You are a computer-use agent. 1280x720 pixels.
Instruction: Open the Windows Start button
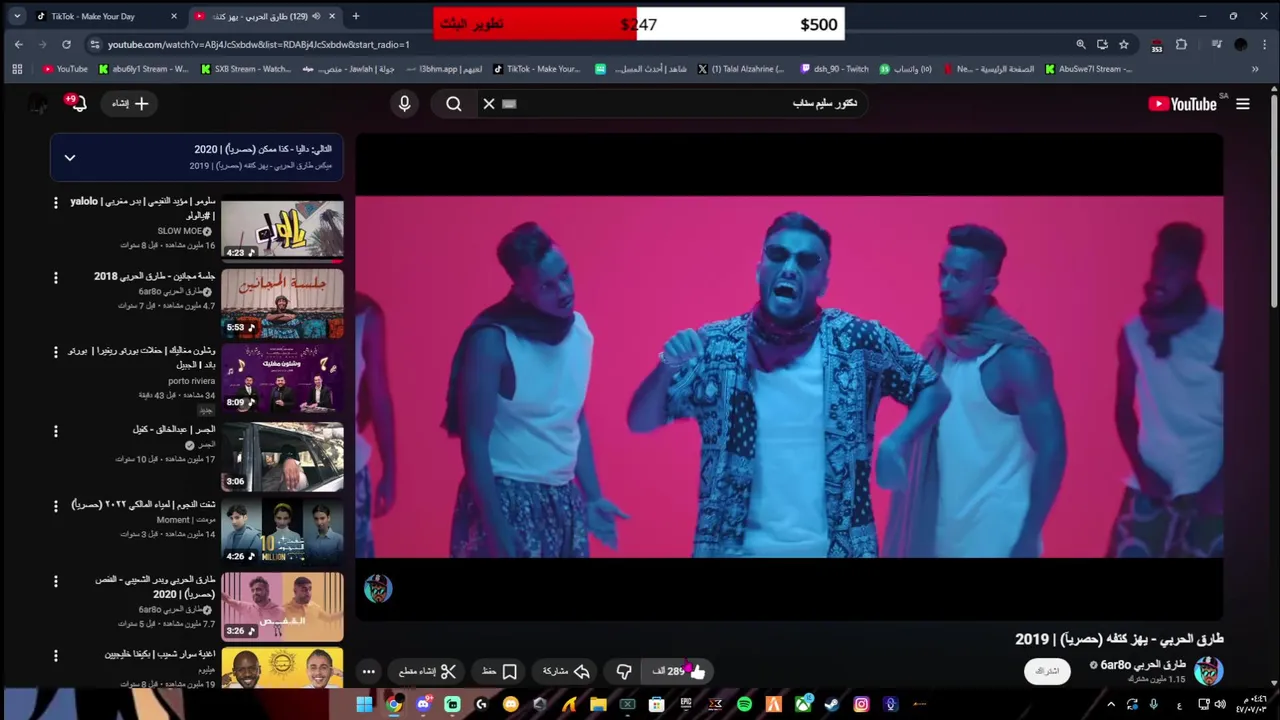pyautogui.click(x=365, y=704)
